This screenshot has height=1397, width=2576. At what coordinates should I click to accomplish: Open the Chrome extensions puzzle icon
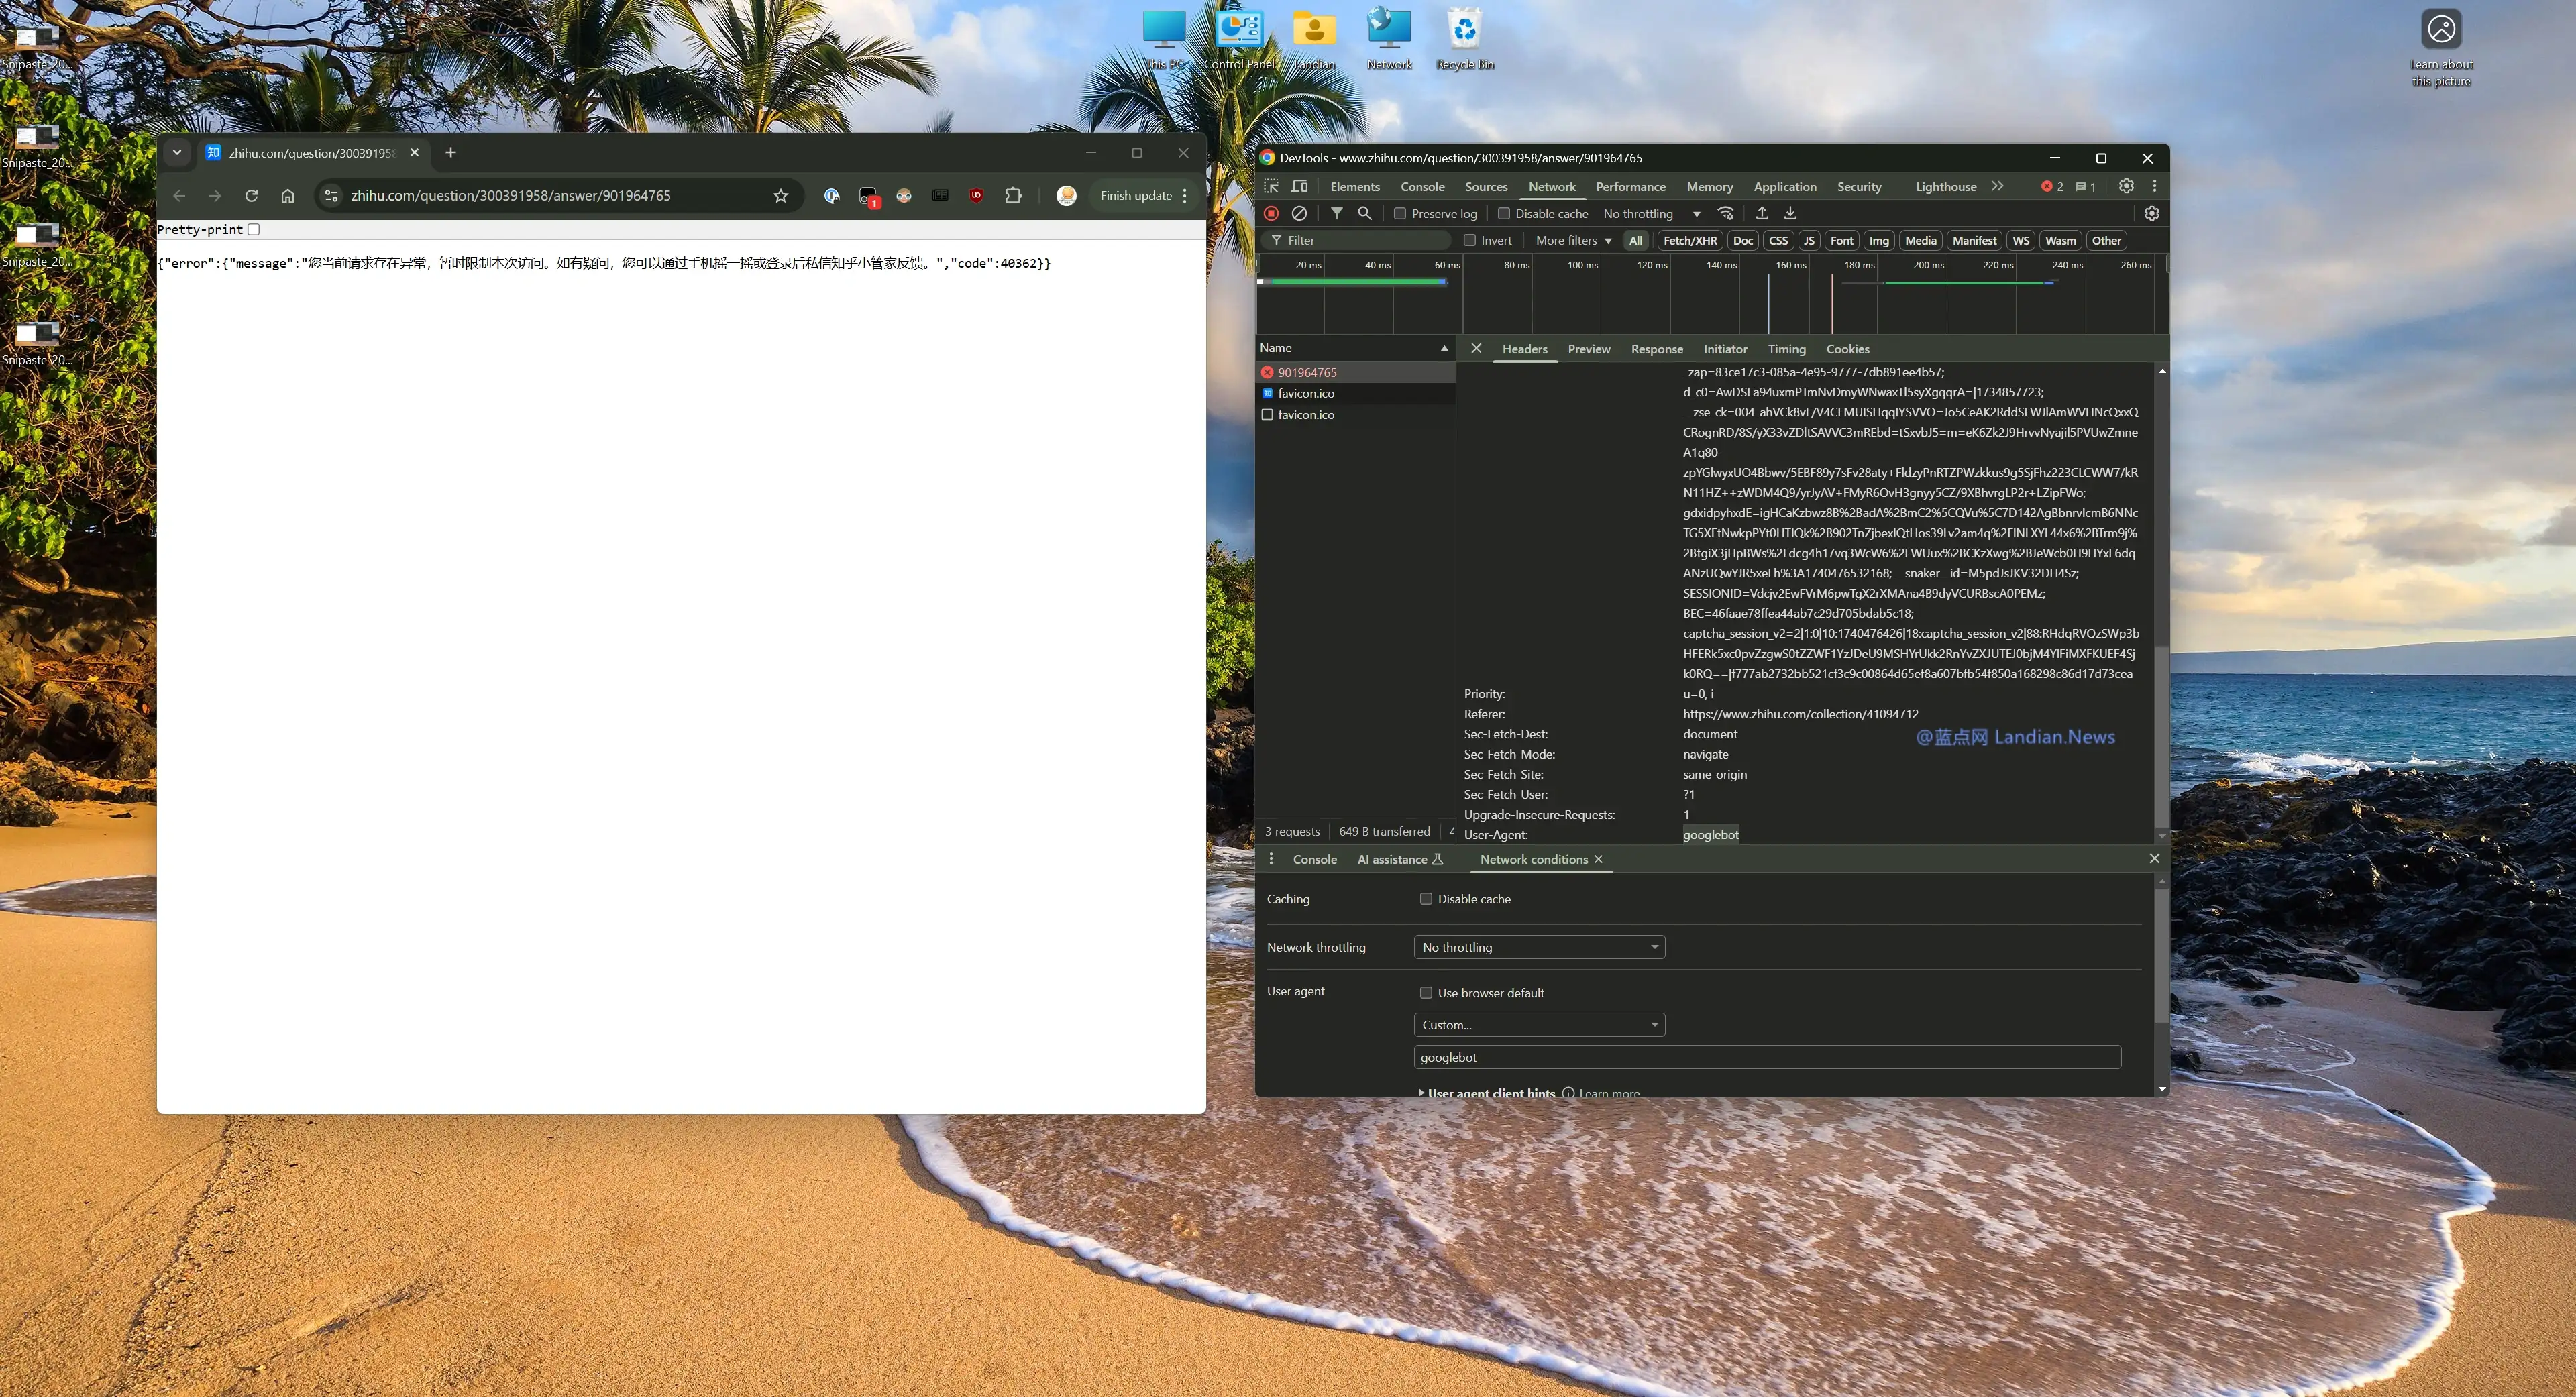1013,195
